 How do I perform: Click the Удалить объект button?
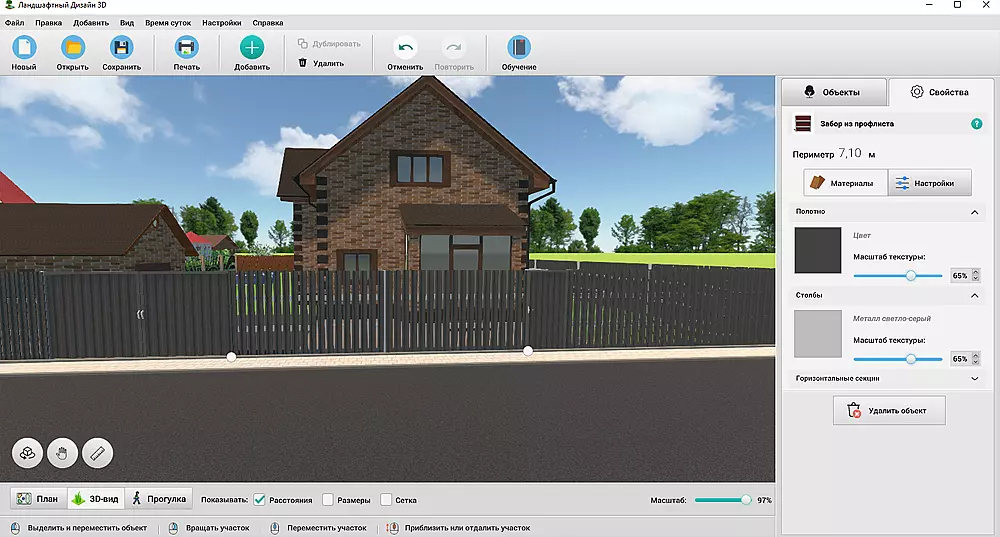889,410
